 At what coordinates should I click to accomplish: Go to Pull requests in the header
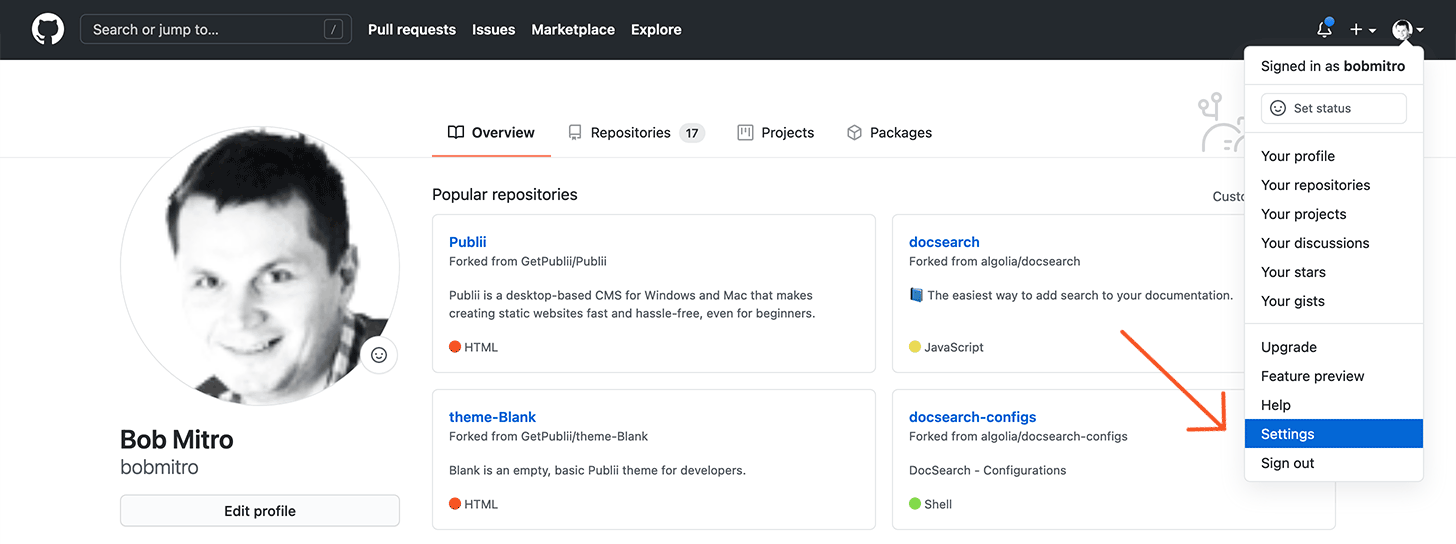click(412, 30)
